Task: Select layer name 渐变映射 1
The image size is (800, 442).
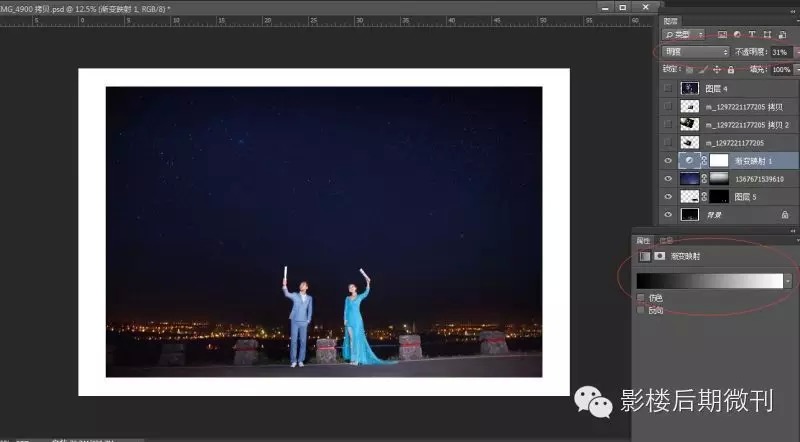Action: 753,161
